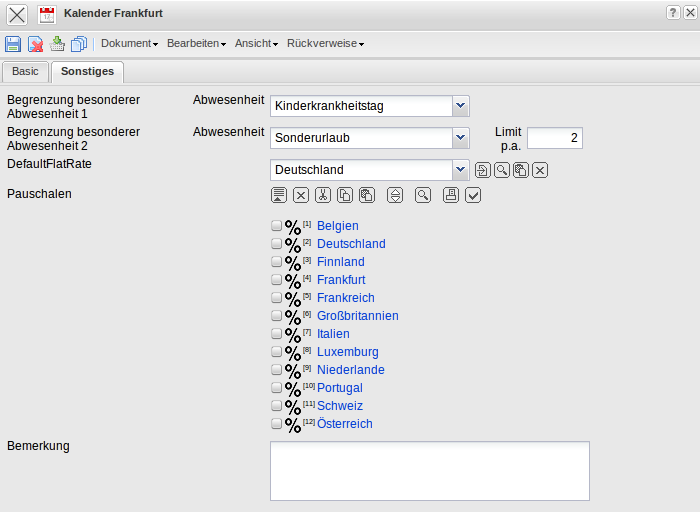The image size is (700, 512).
Task: Clear DefaultFlatRate with the X icon
Action: click(x=540, y=170)
